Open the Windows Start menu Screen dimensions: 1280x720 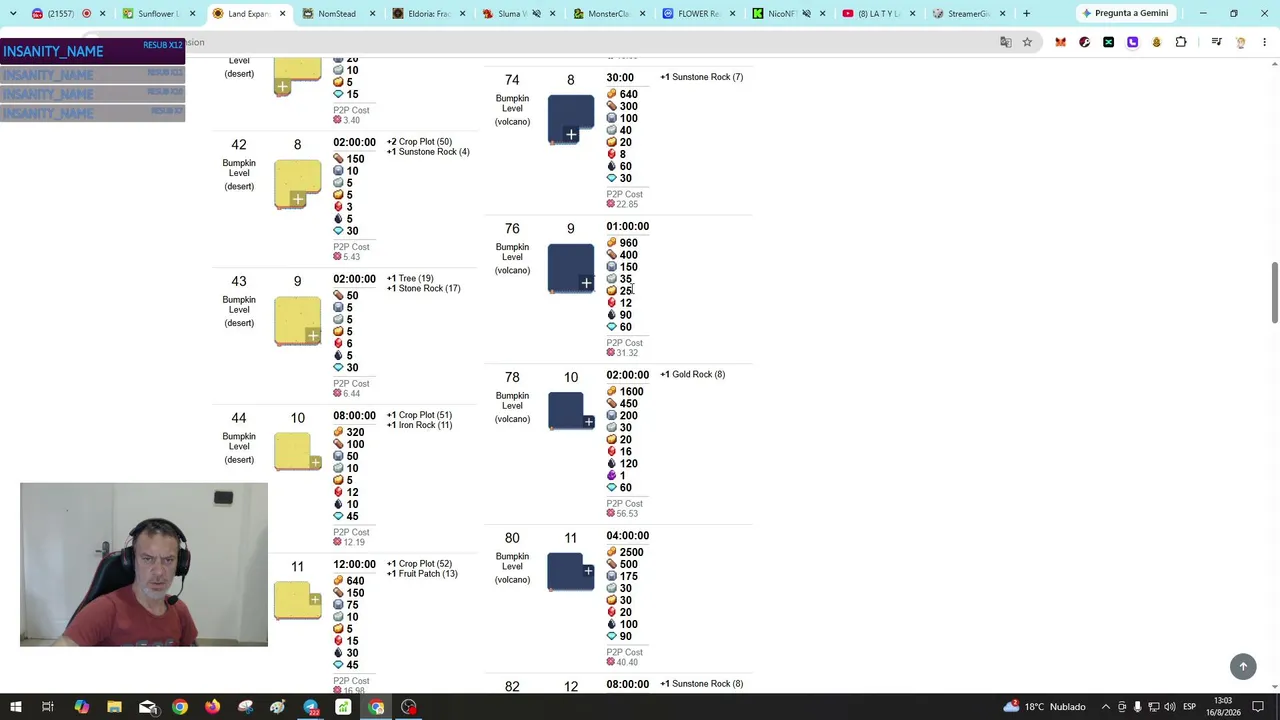15,707
